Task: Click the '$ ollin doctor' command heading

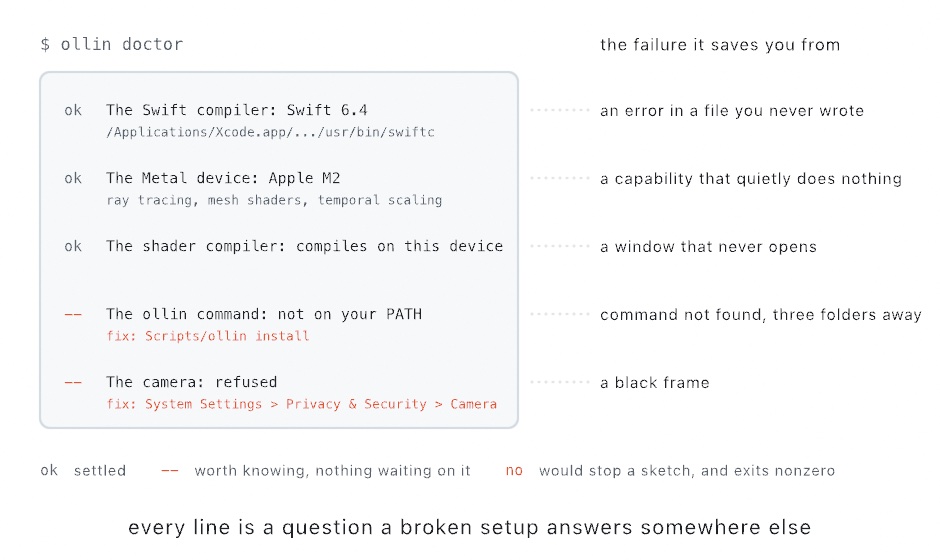Action: point(112,44)
